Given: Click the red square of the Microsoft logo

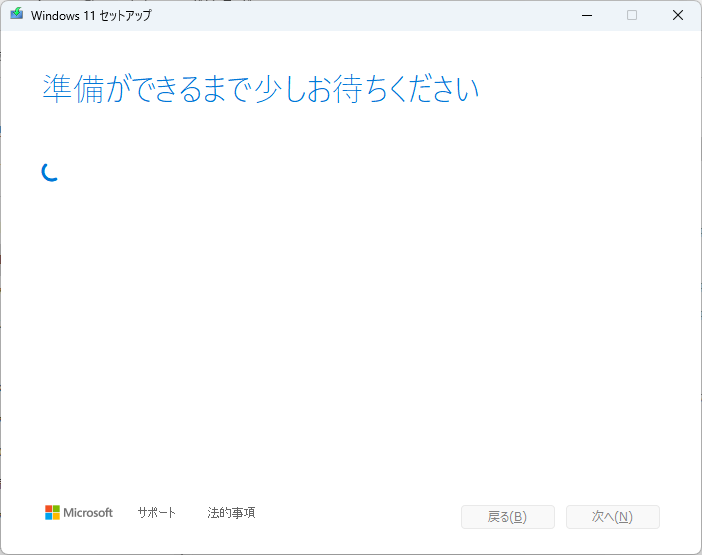Looking at the screenshot, I should 48,509.
